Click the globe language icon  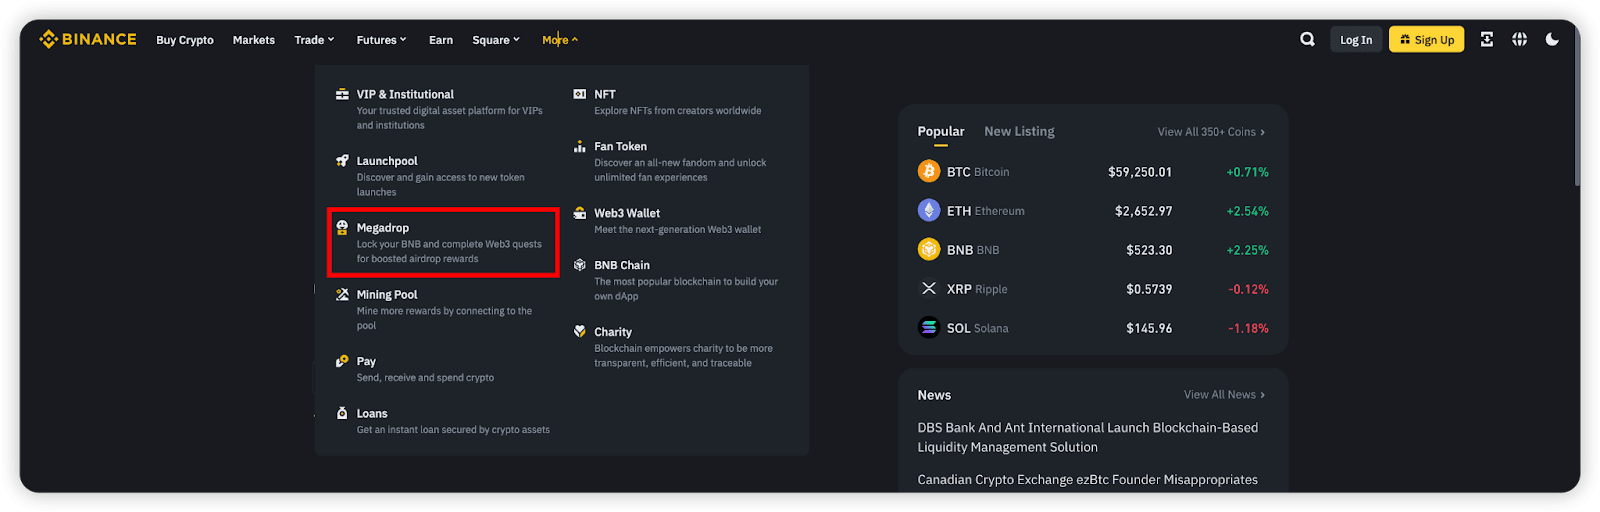pyautogui.click(x=1519, y=39)
